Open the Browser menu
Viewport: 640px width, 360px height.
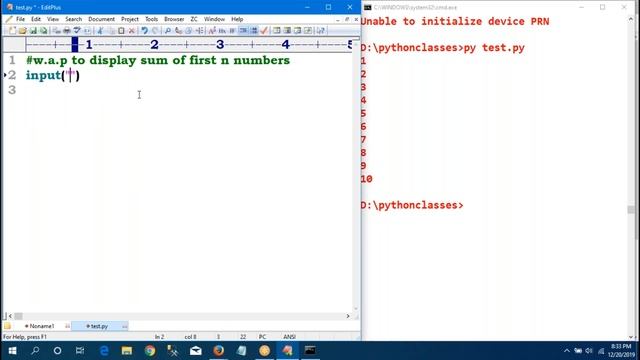click(174, 19)
